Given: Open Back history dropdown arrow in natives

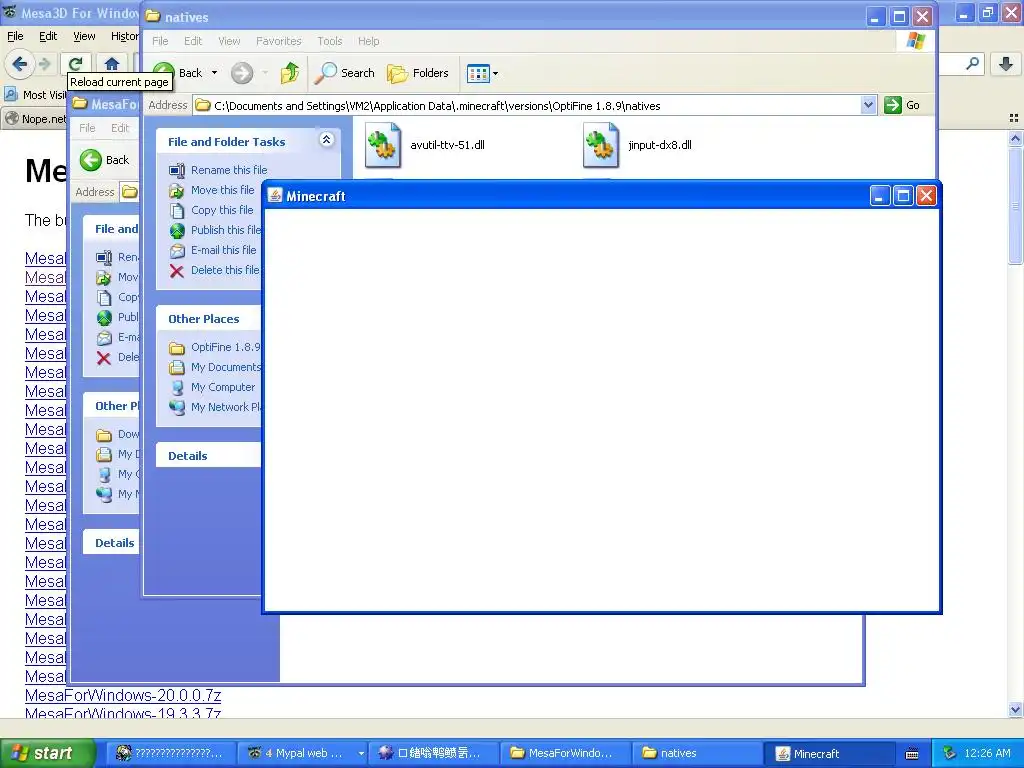Looking at the screenshot, I should [x=214, y=73].
